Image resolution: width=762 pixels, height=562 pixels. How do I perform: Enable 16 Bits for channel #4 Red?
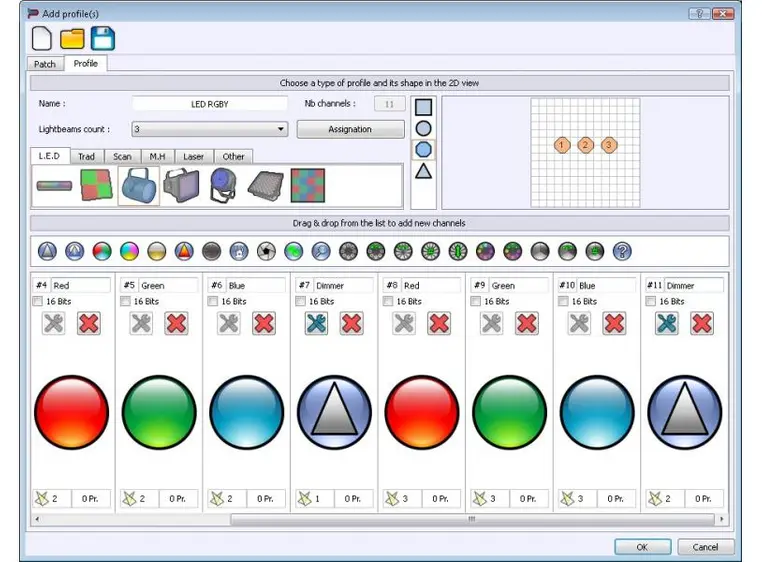tap(38, 301)
